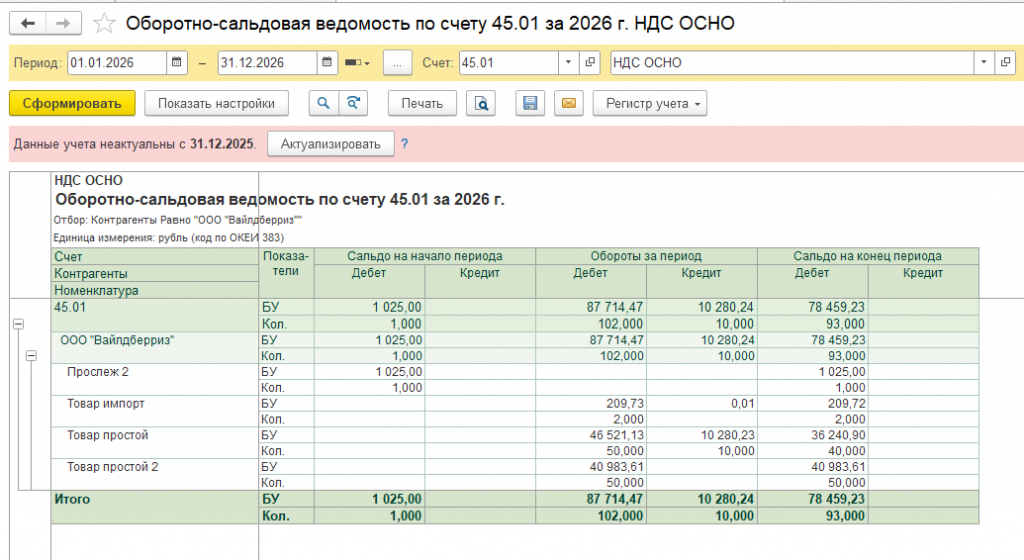Open НДС ОСНО organization card icon
Image resolution: width=1024 pixels, height=560 pixels.
pyautogui.click(x=1005, y=63)
